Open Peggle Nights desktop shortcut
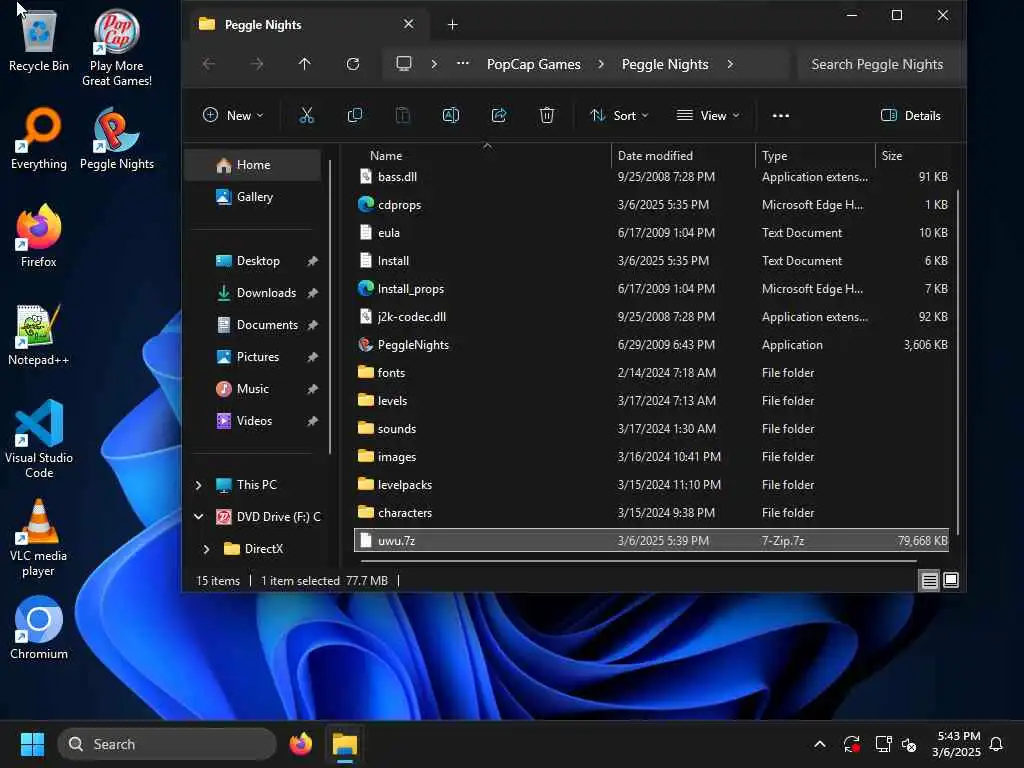This screenshot has height=768, width=1024. pos(117,138)
